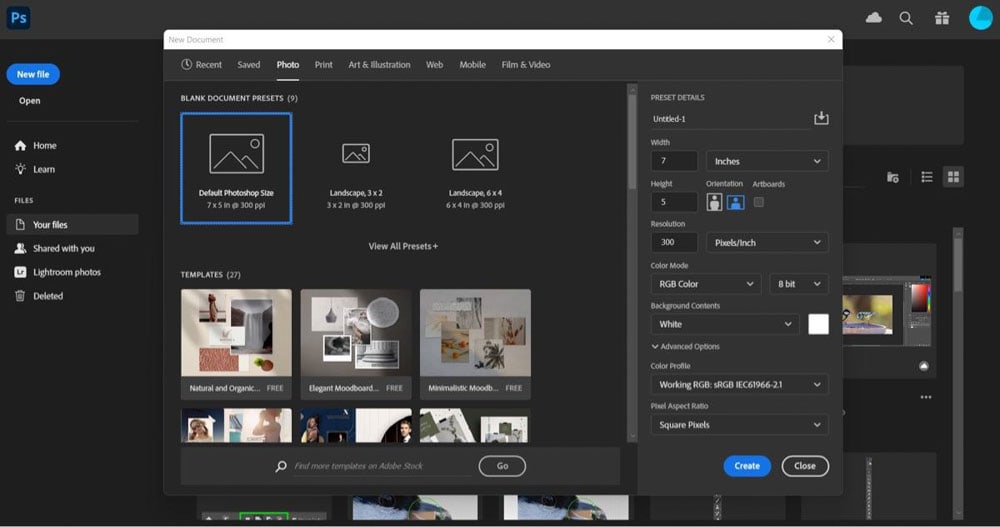Screen dimensions: 1000x527
Task: Click the Learn lightbulb icon
Action: click(x=20, y=169)
